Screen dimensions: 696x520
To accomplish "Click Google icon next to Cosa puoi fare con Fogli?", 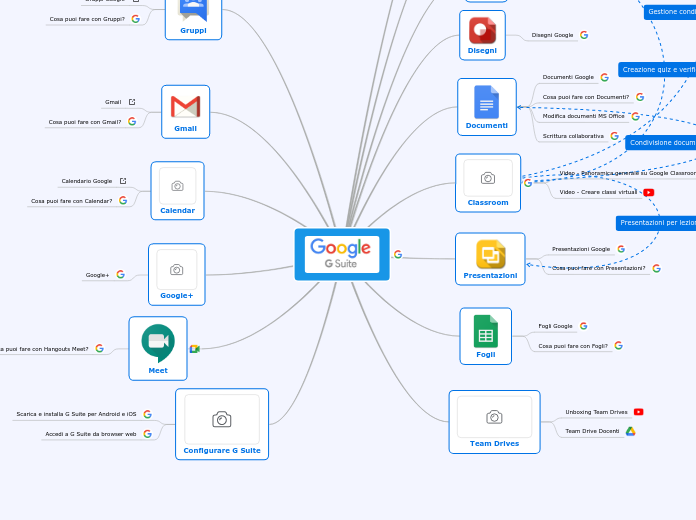I will (x=619, y=345).
